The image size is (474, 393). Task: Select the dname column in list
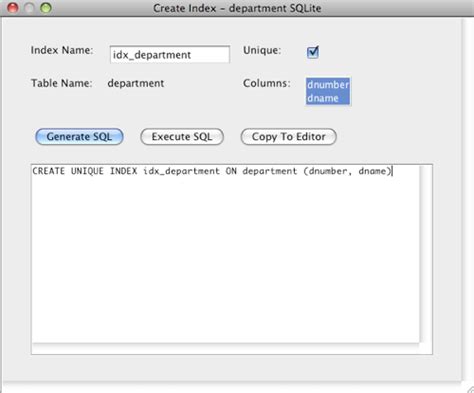coord(328,98)
